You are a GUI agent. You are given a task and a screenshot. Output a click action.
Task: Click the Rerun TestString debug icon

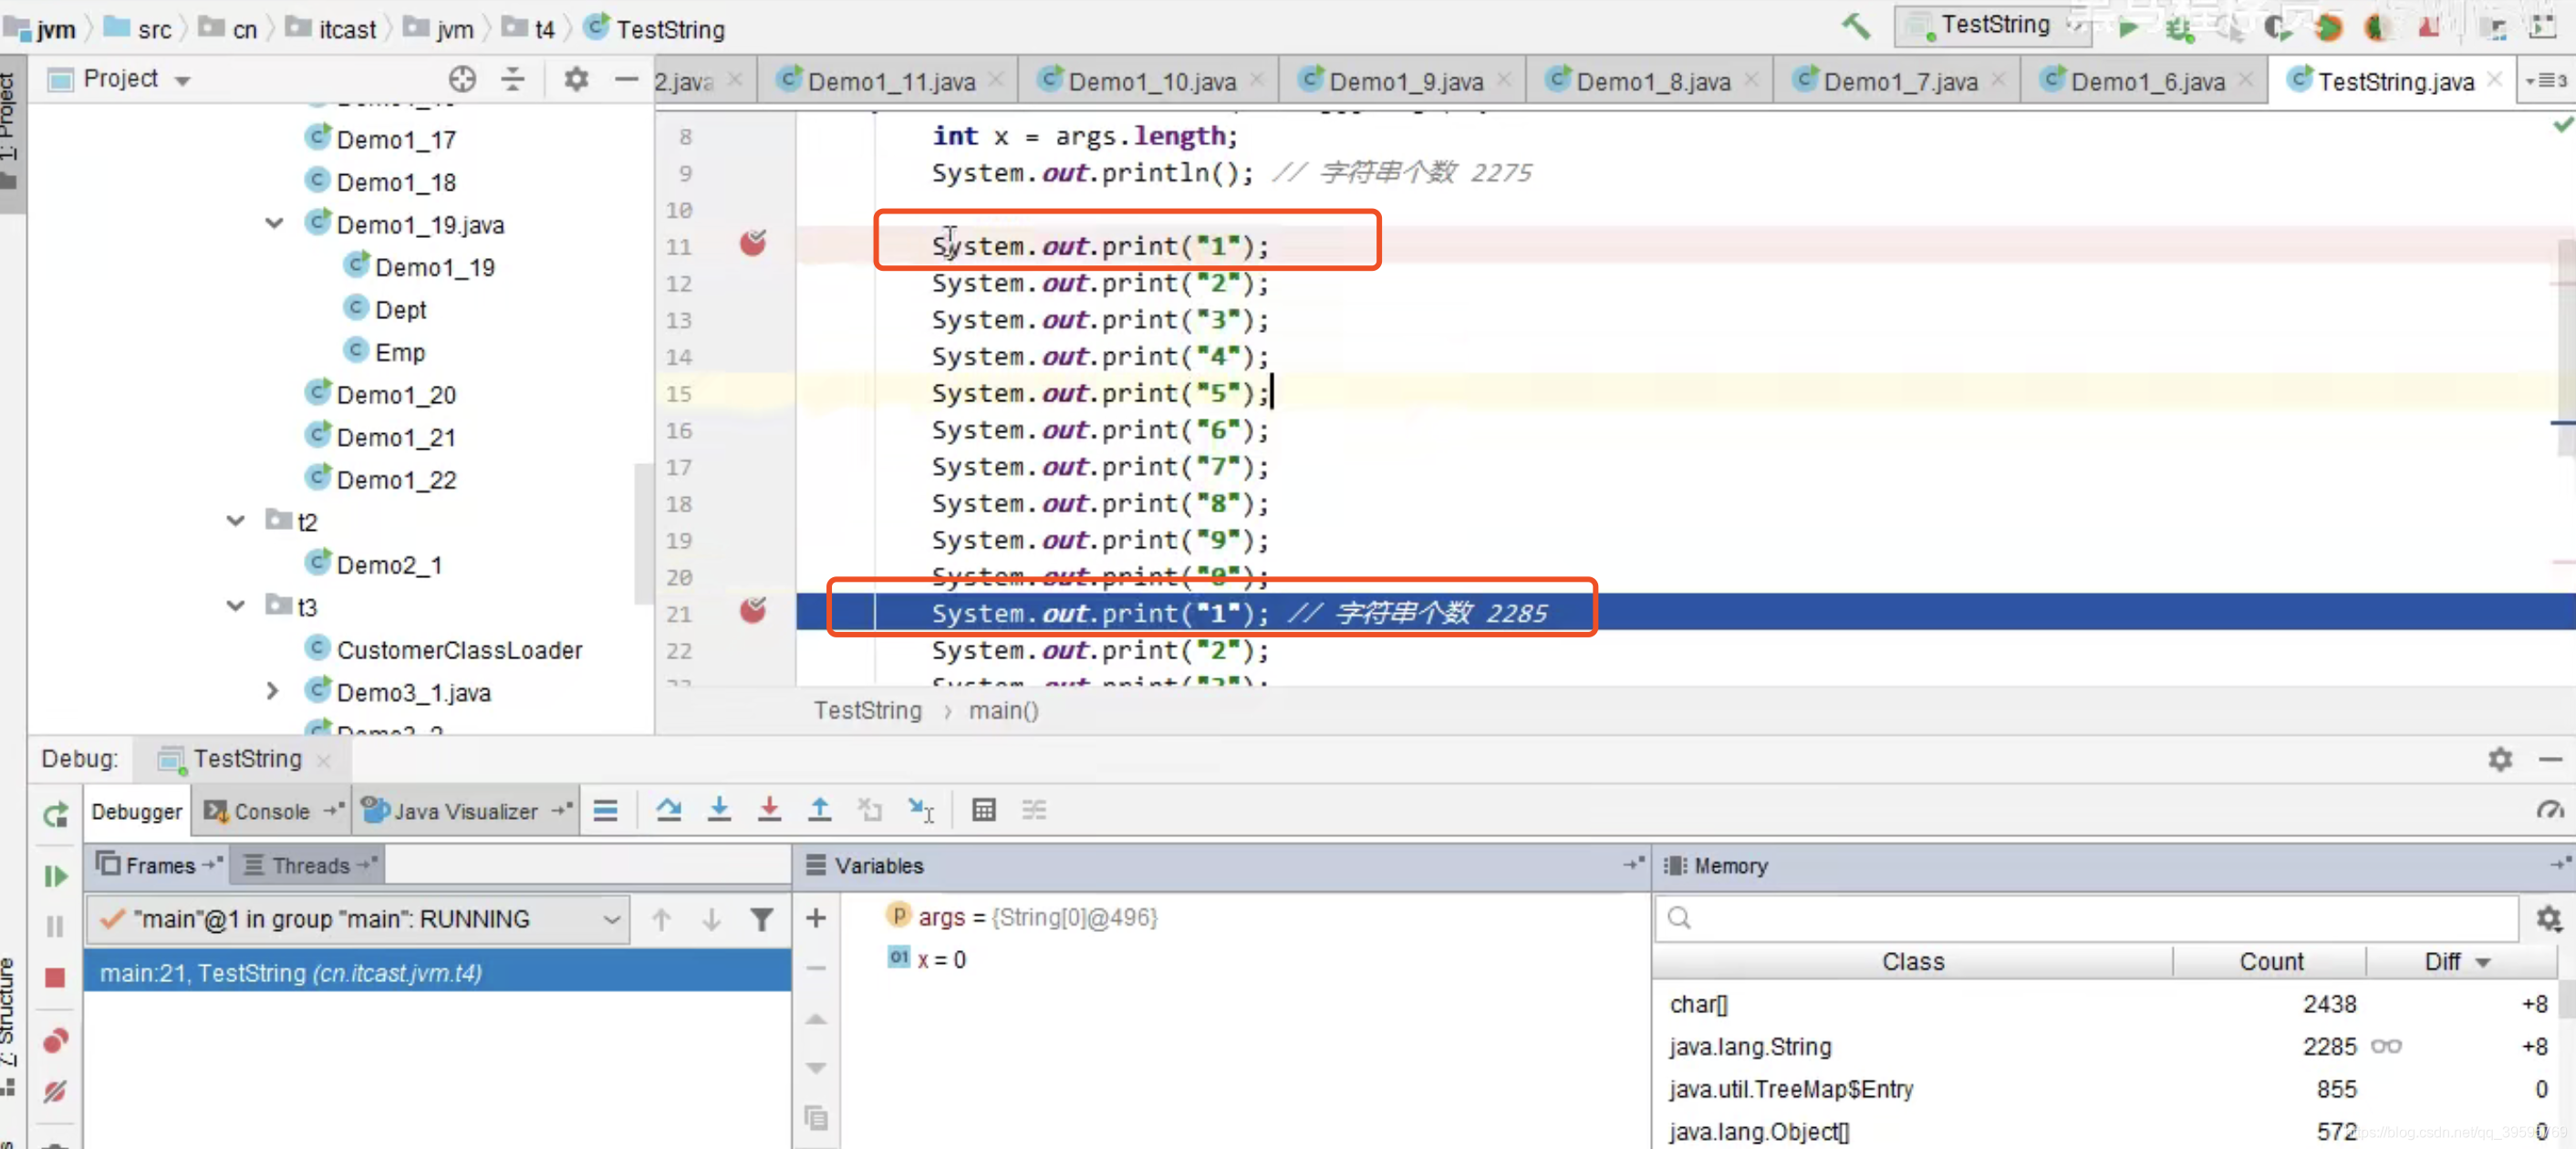[55, 814]
